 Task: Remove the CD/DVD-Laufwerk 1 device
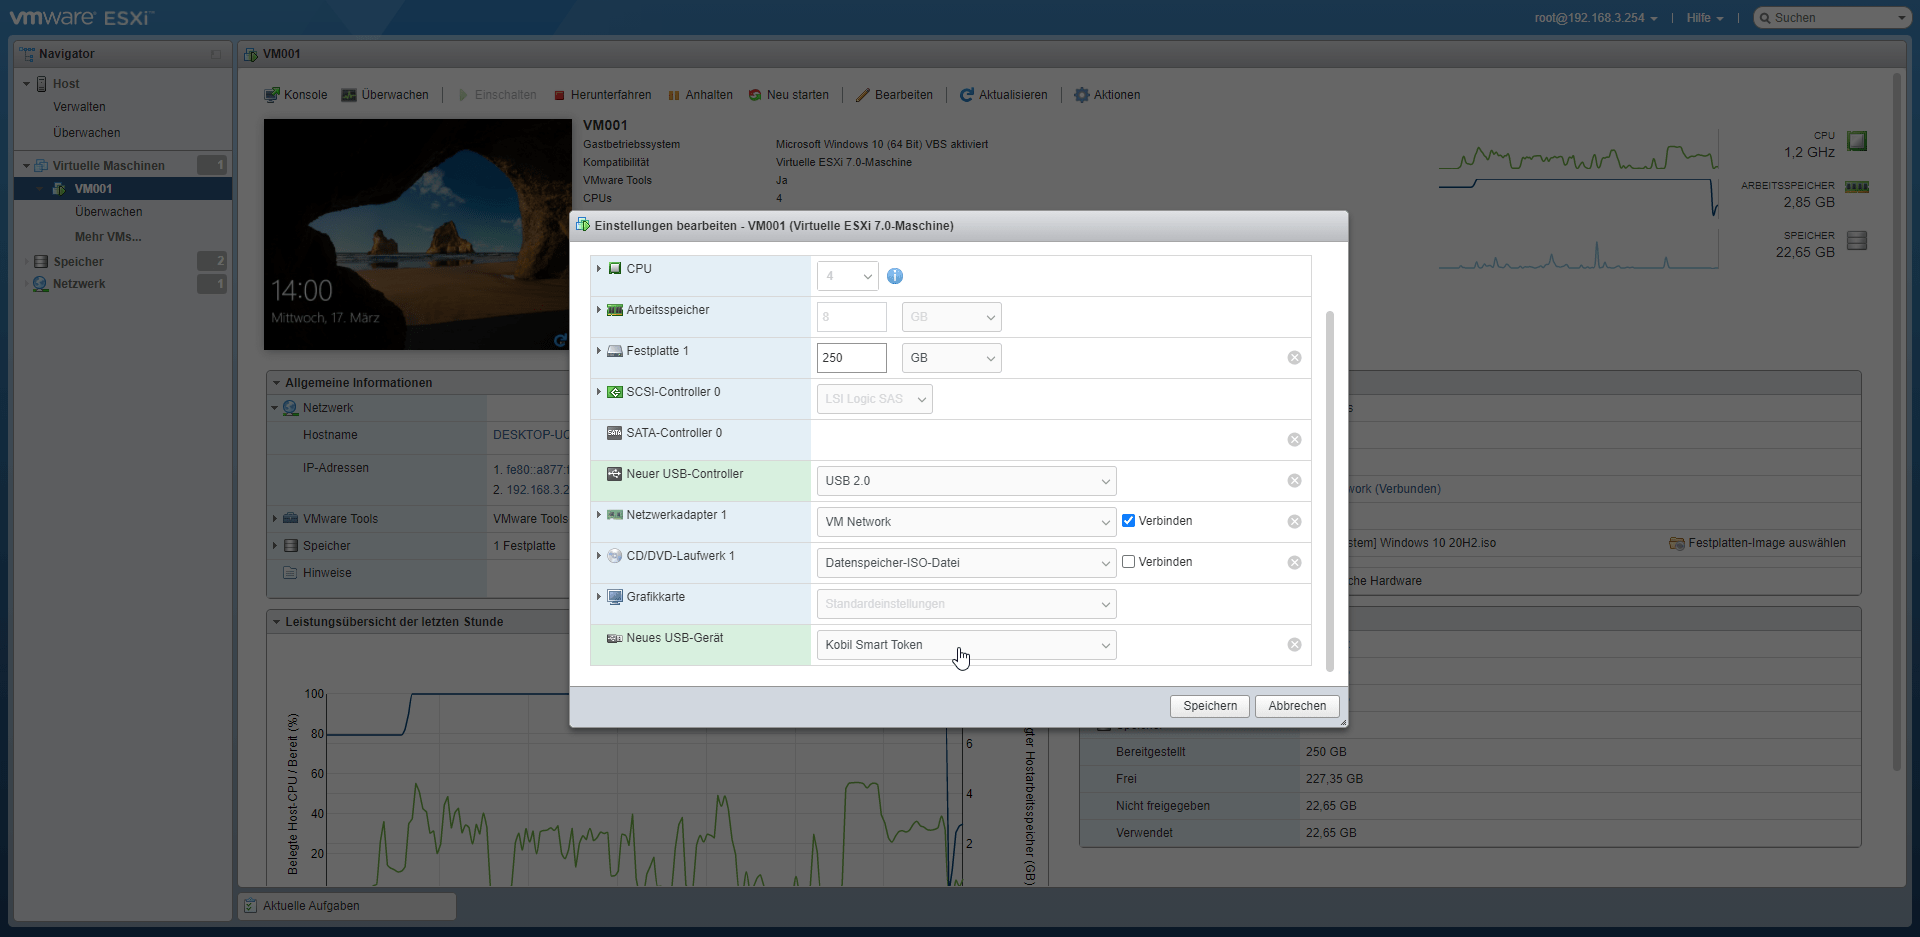1294,563
